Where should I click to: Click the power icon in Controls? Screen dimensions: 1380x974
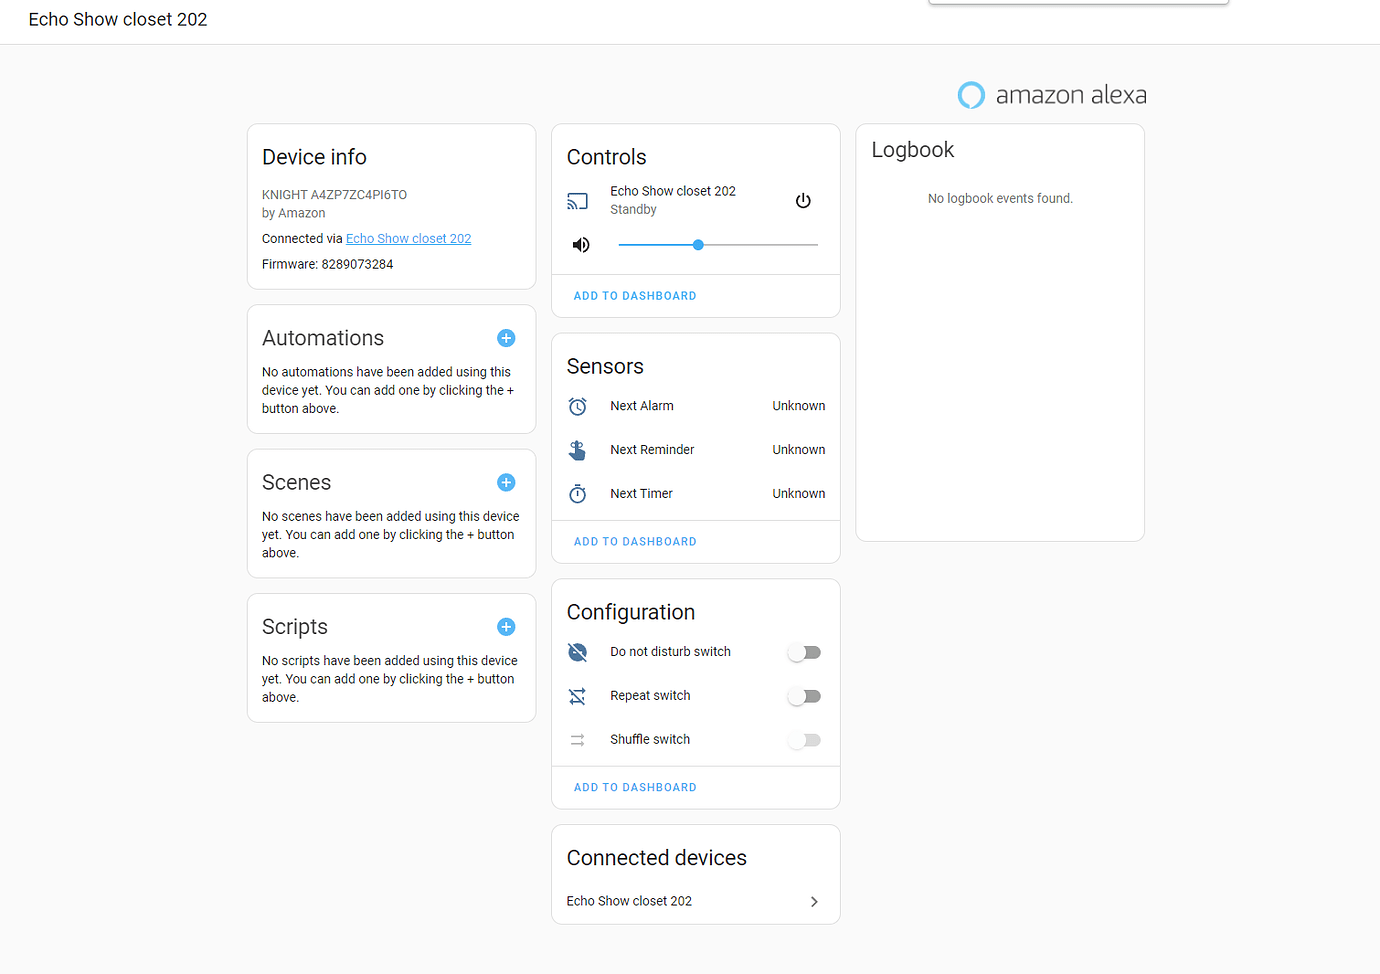click(x=803, y=200)
